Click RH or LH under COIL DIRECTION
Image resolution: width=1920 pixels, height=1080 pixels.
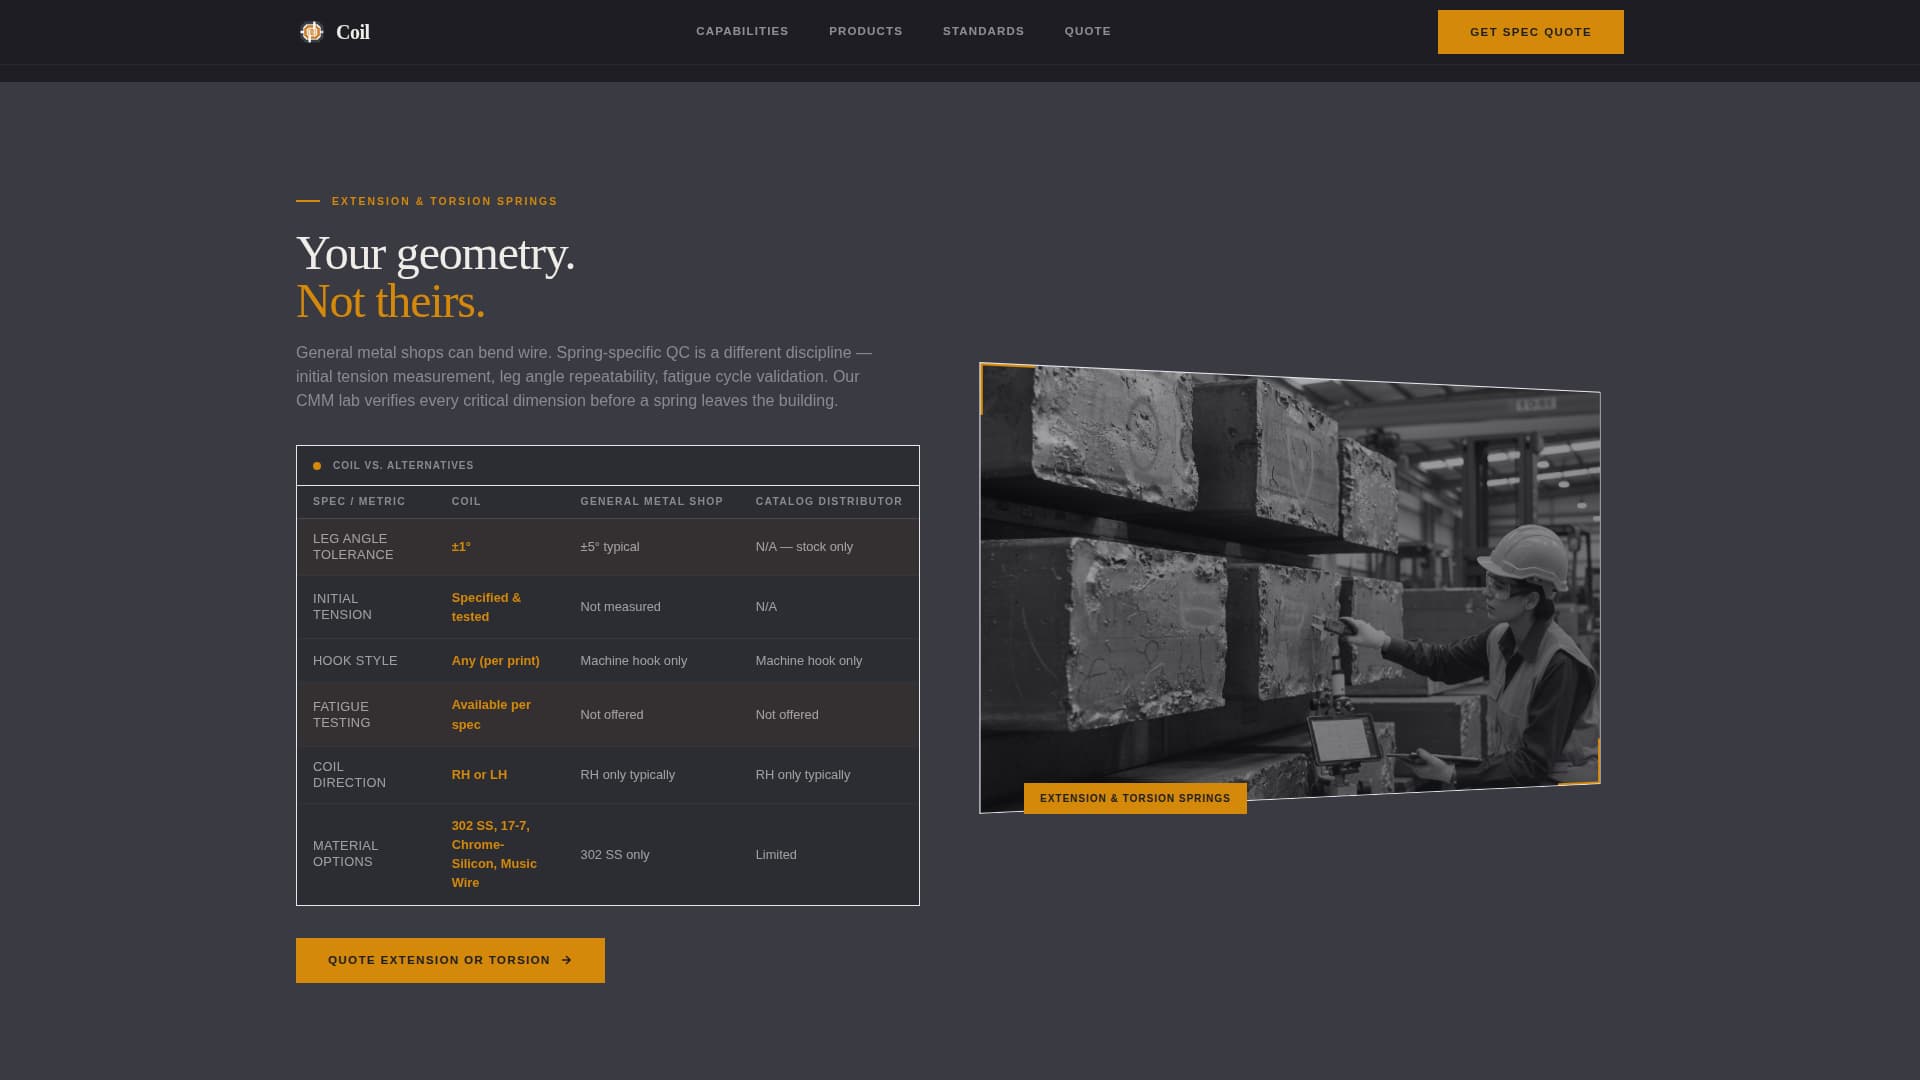click(479, 774)
